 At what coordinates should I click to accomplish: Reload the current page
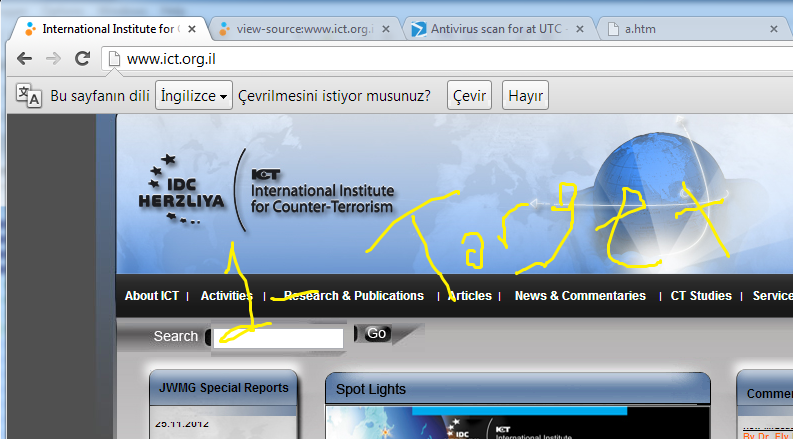click(x=82, y=58)
